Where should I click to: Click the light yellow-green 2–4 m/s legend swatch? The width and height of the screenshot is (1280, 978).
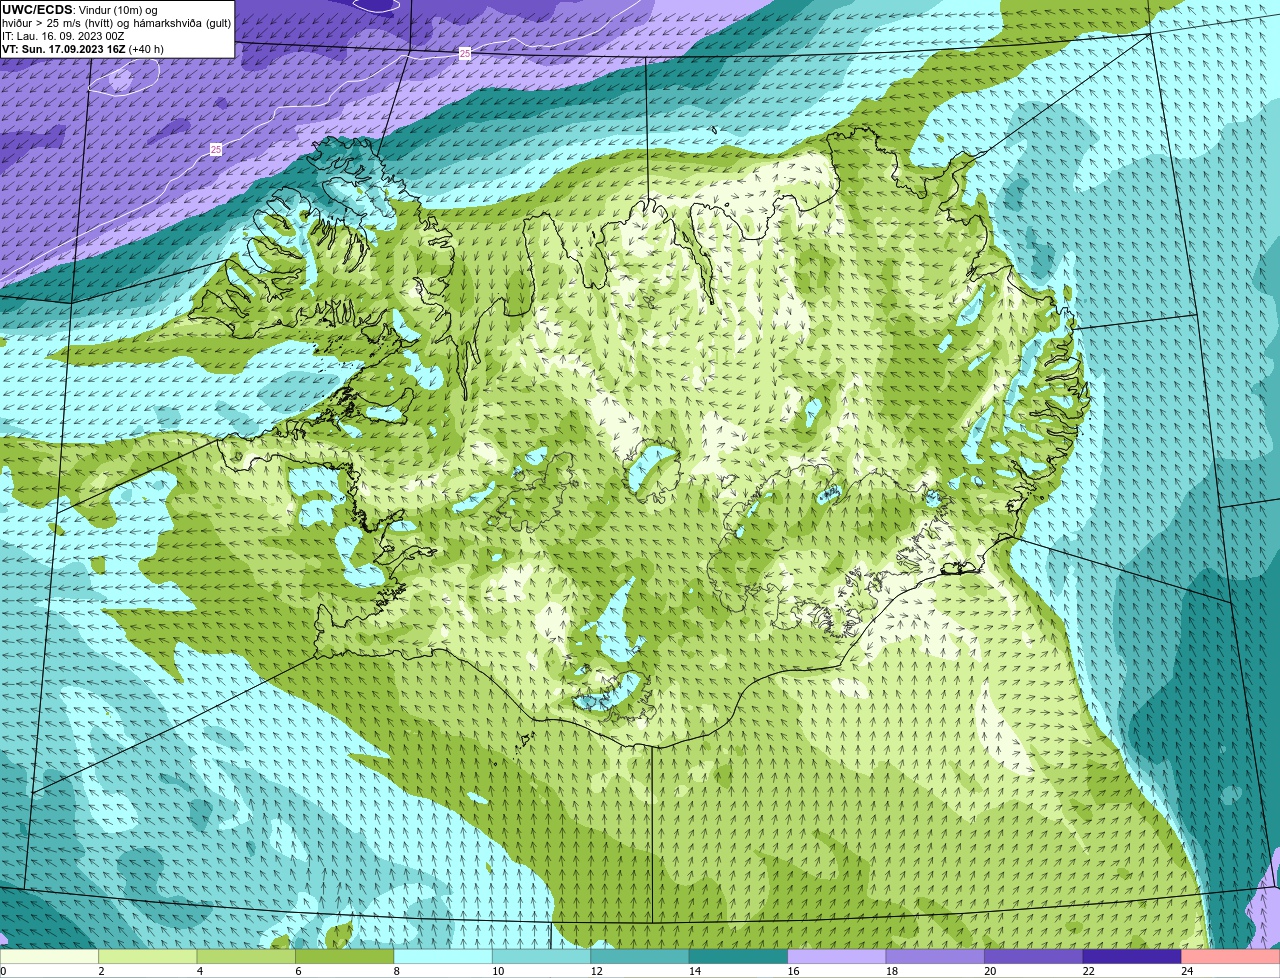point(149,957)
